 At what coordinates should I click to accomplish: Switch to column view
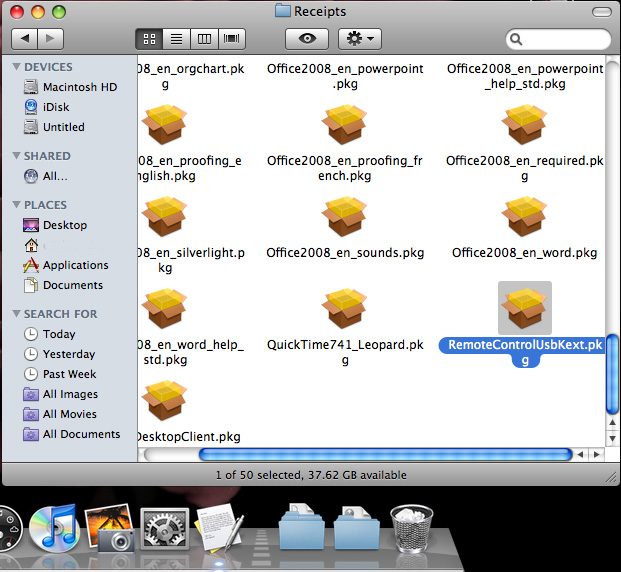click(204, 39)
